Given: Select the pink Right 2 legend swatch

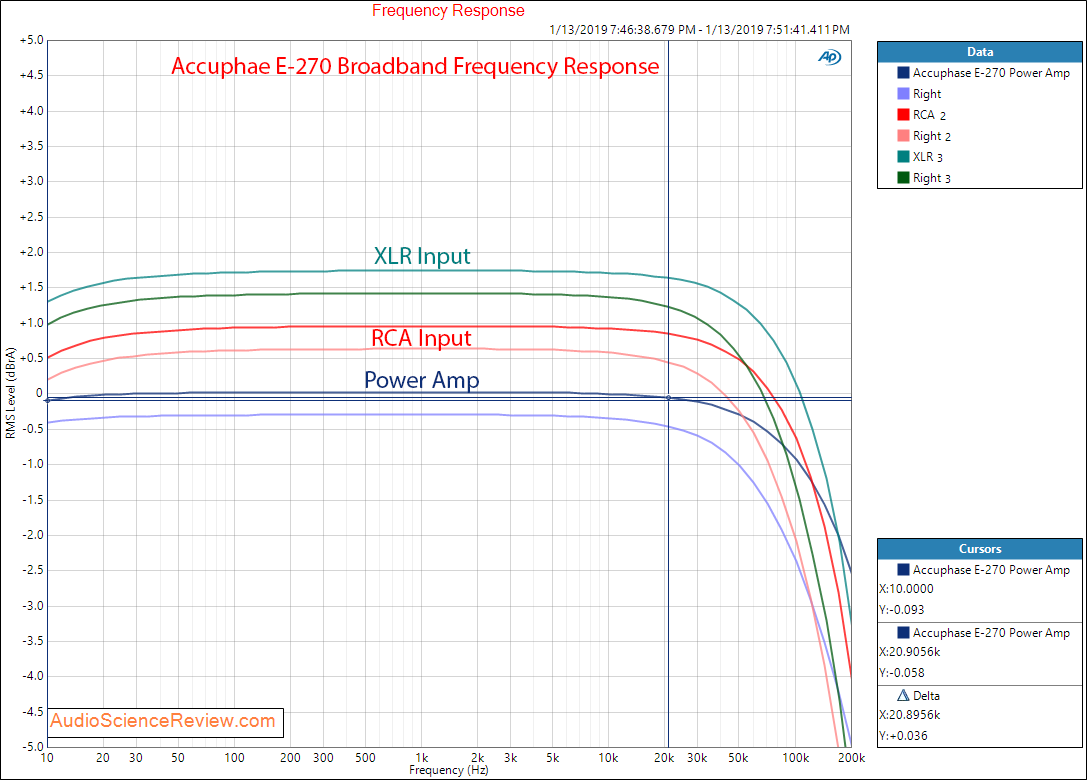Looking at the screenshot, I should coord(903,136).
